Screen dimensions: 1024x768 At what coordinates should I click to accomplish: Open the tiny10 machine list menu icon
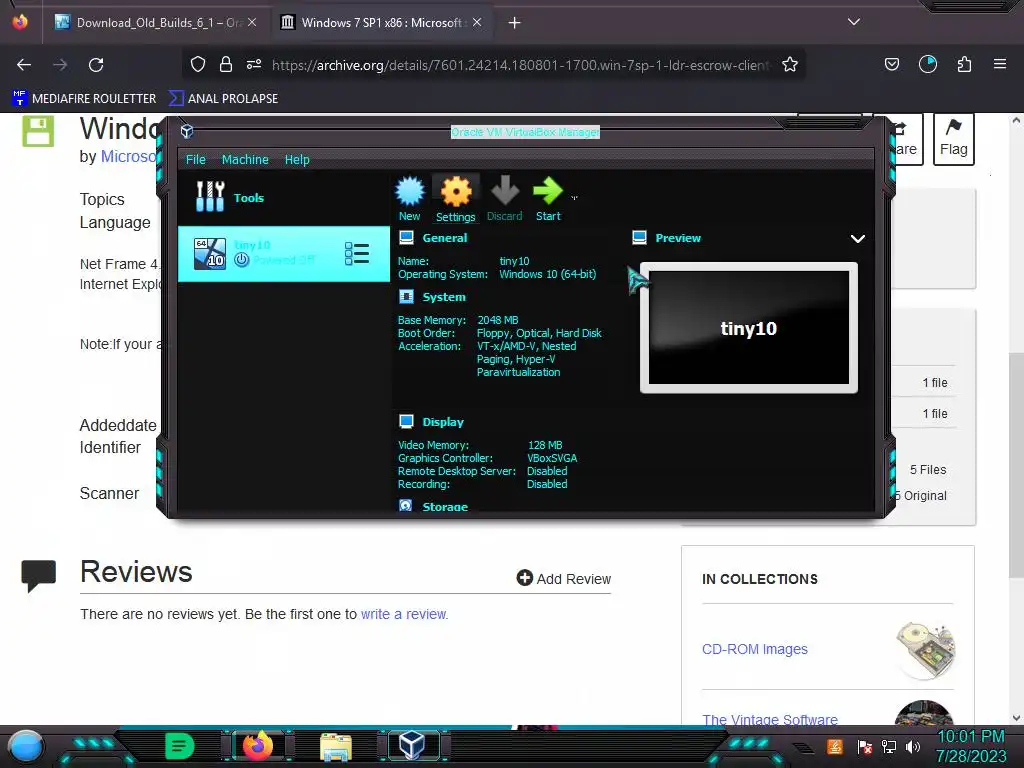357,253
